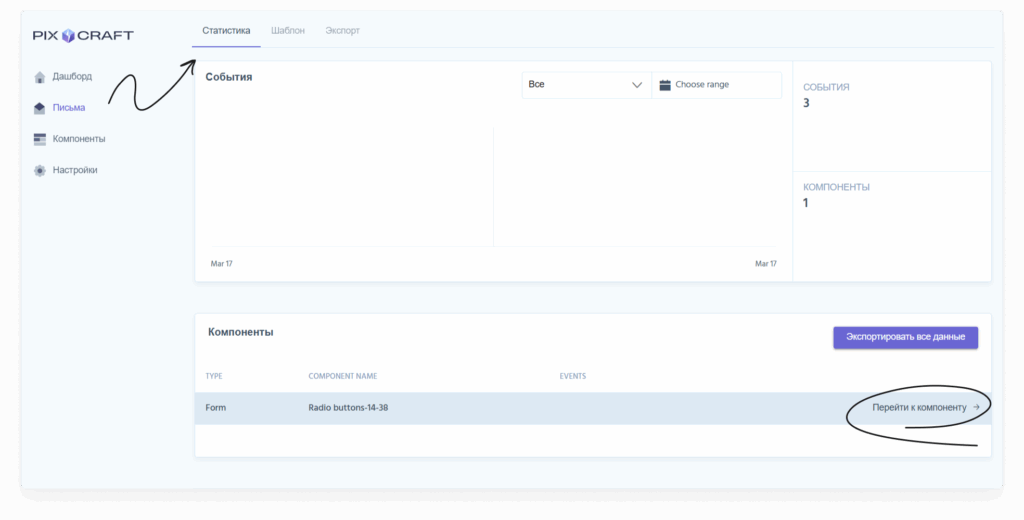Screen dimensions: 1024x520
Task: Go to the Экспорт tab
Action: (x=342, y=31)
